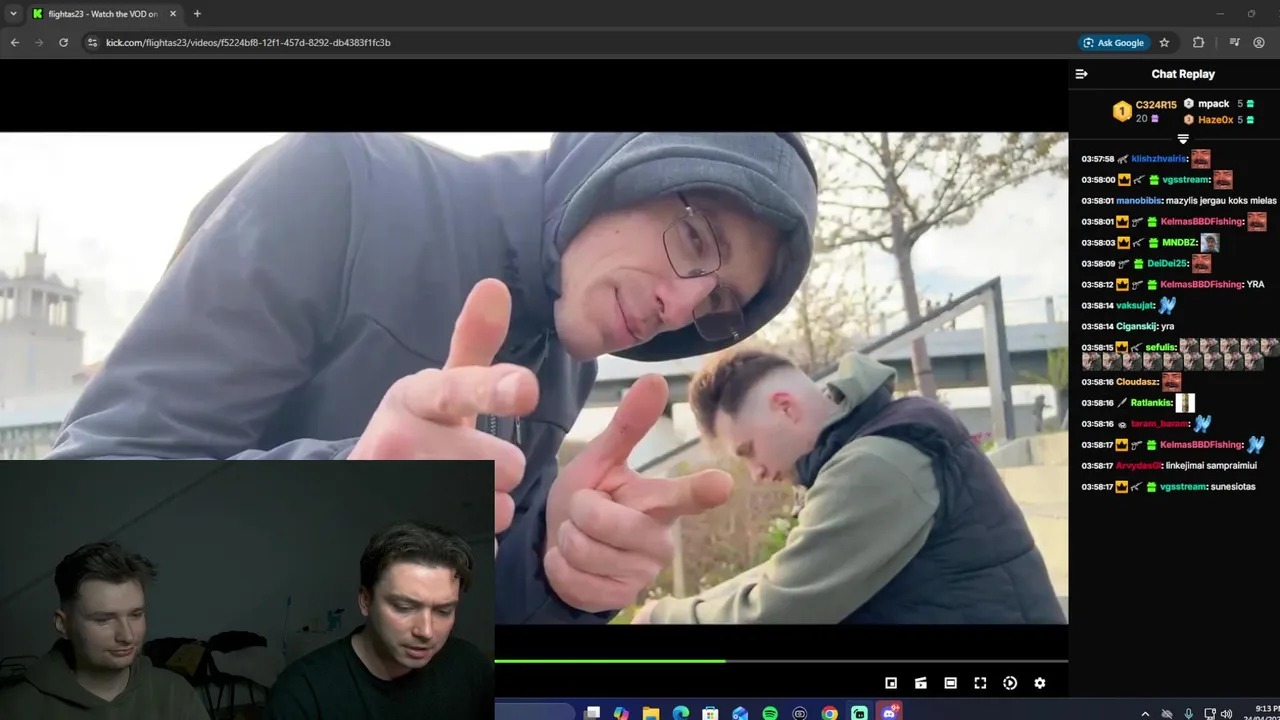
Task: Open File Explorer from taskbar
Action: pos(651,713)
